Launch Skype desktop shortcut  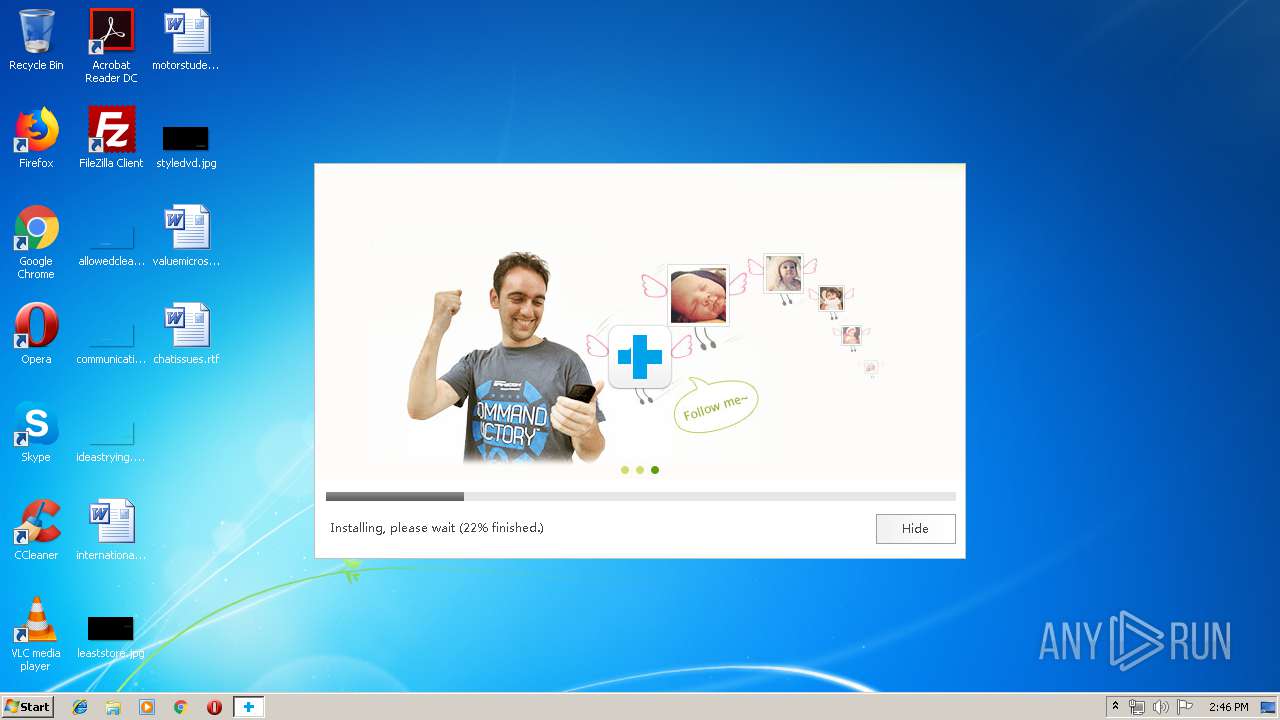point(36,432)
